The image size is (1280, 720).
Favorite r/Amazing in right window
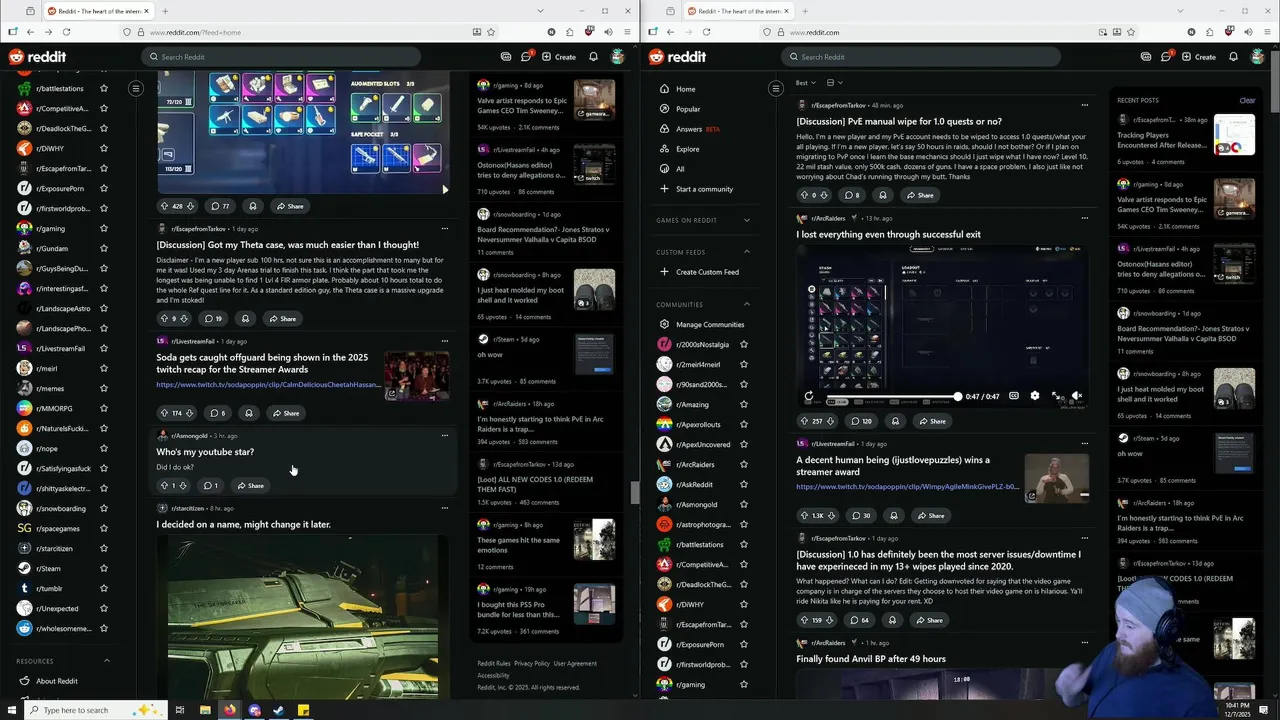click(743, 405)
